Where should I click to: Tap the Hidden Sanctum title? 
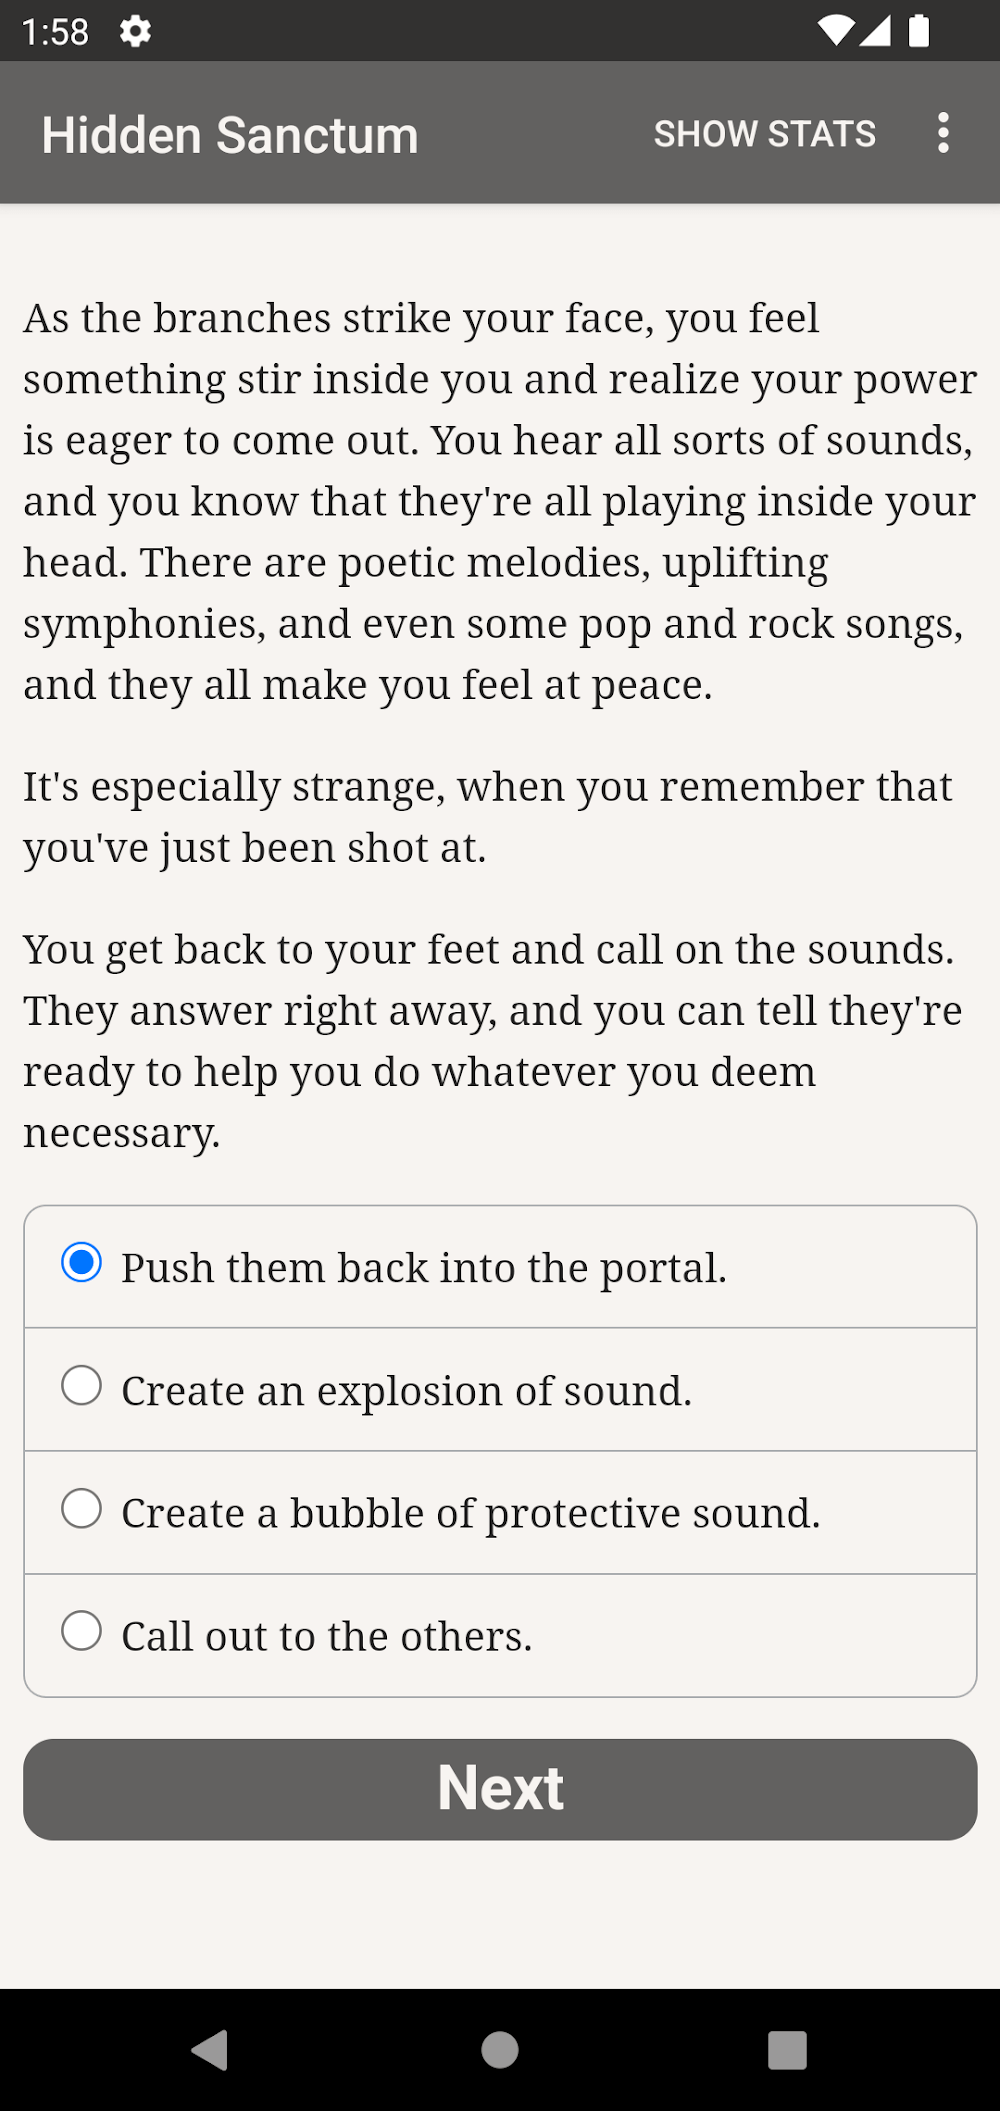[x=230, y=135]
